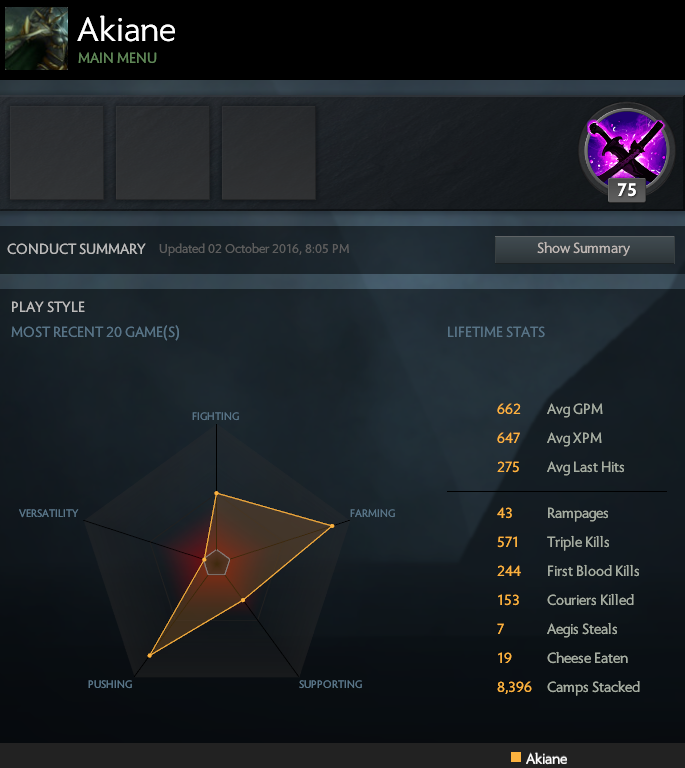Click the farming data point on the radar chart
The image size is (685, 768).
click(332, 526)
